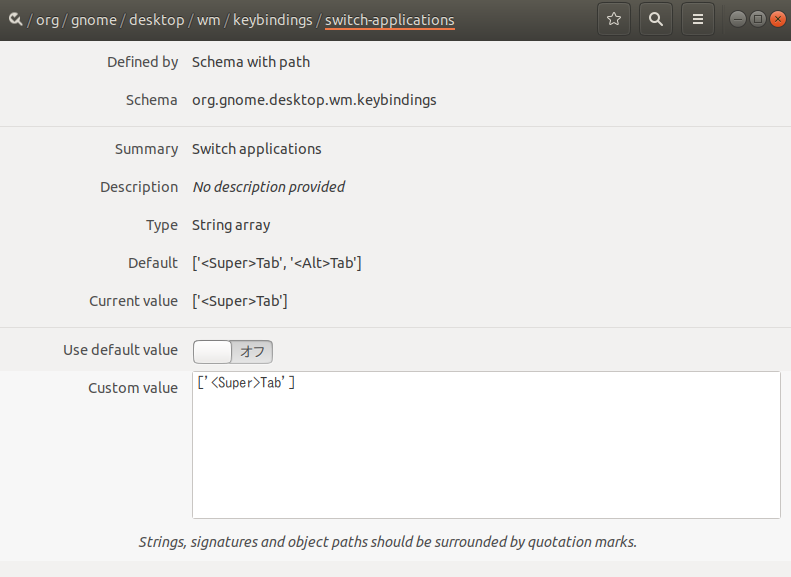Click inside the Custom value text box
This screenshot has height=577, width=791.
486,445
